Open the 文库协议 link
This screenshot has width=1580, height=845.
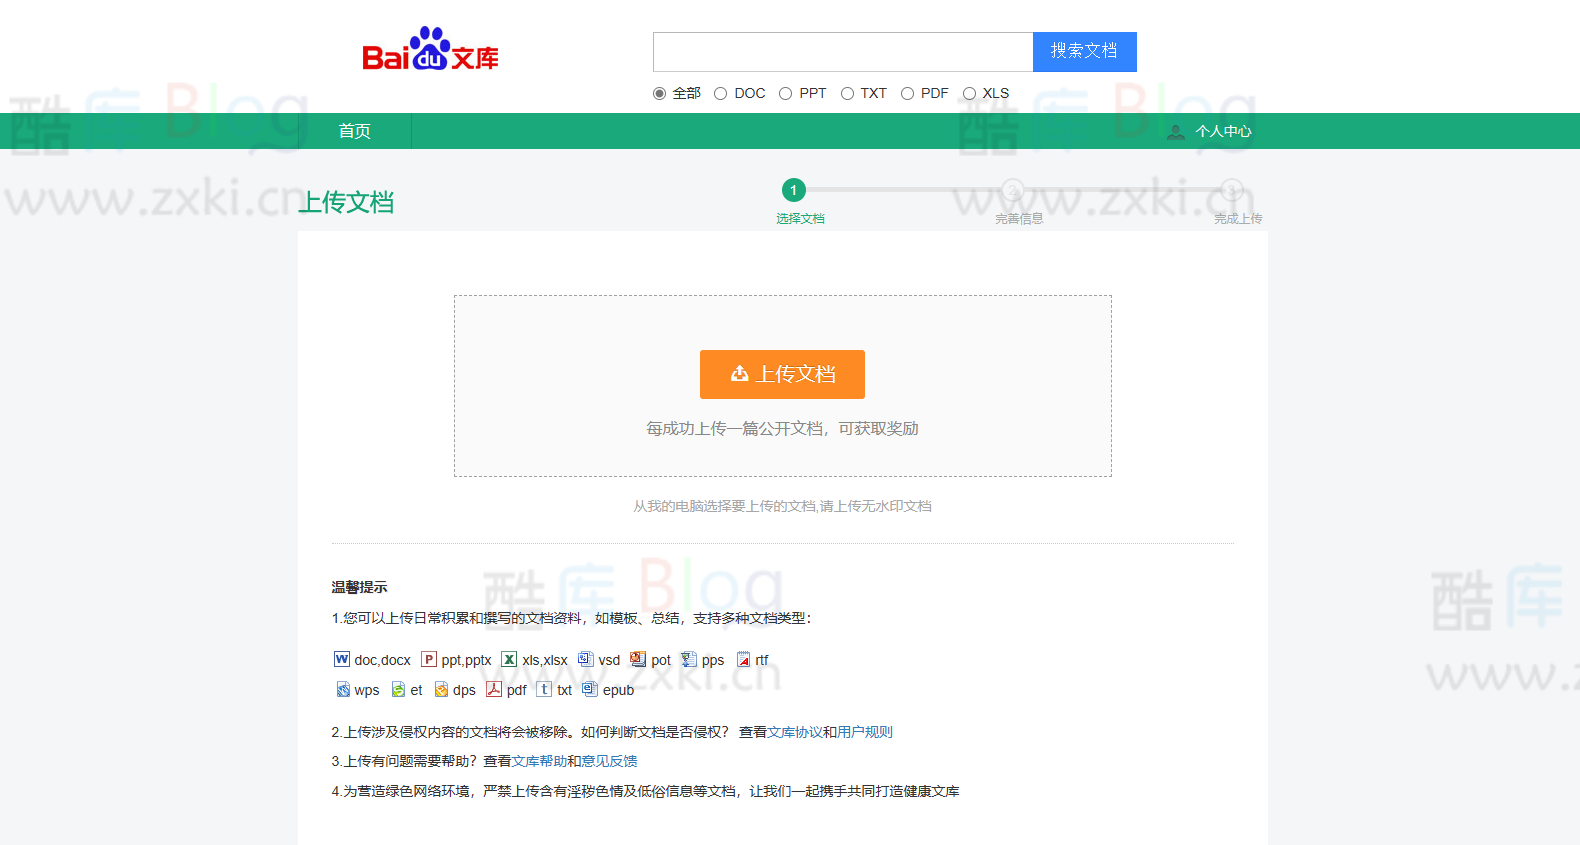[795, 732]
